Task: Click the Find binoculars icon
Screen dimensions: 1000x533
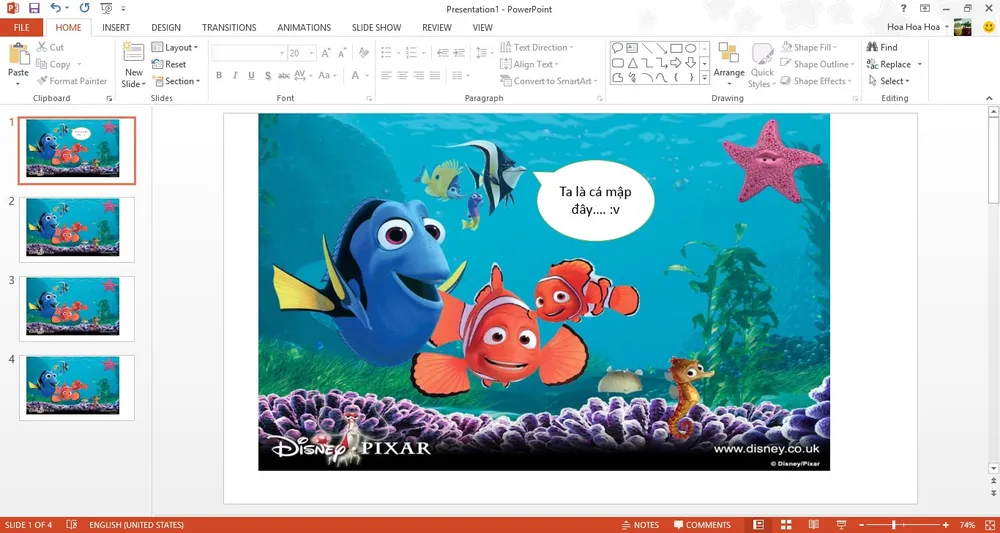Action: 872,47
